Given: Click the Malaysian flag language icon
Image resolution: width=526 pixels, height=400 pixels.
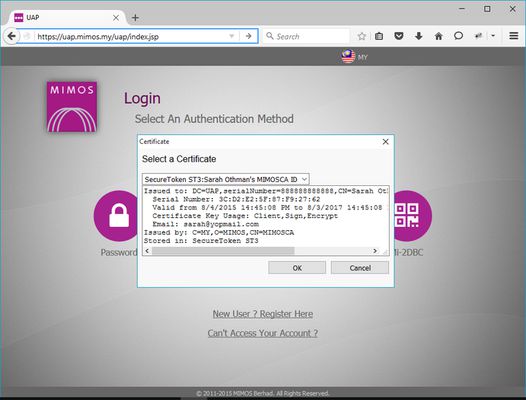Looking at the screenshot, I should [x=348, y=57].
